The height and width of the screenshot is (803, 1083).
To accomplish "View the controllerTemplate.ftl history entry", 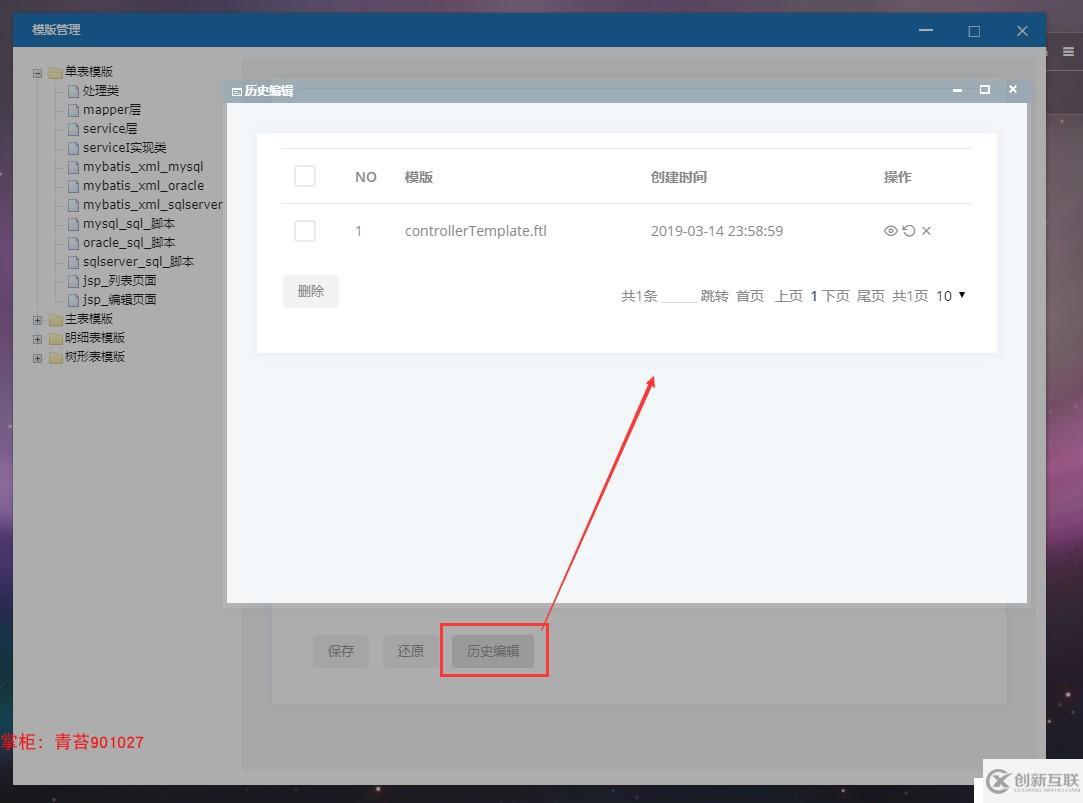I will [x=890, y=231].
